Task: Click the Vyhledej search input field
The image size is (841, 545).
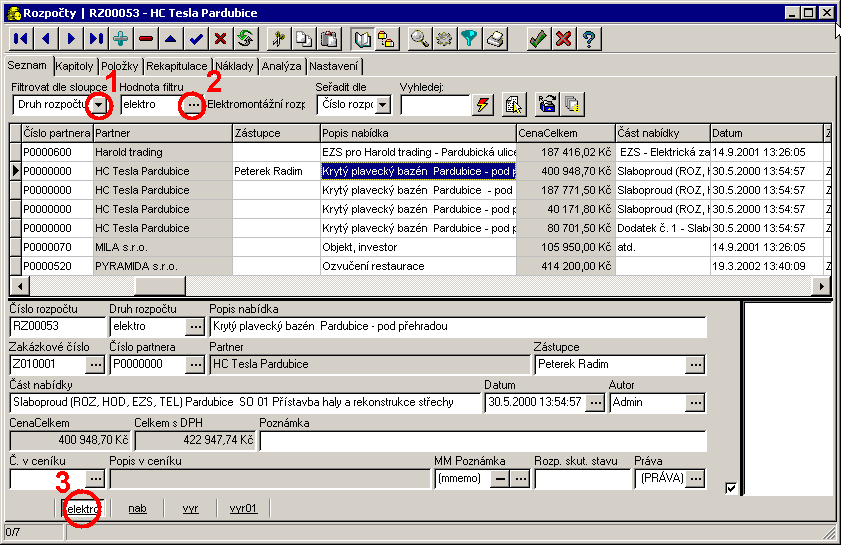Action: [434, 104]
